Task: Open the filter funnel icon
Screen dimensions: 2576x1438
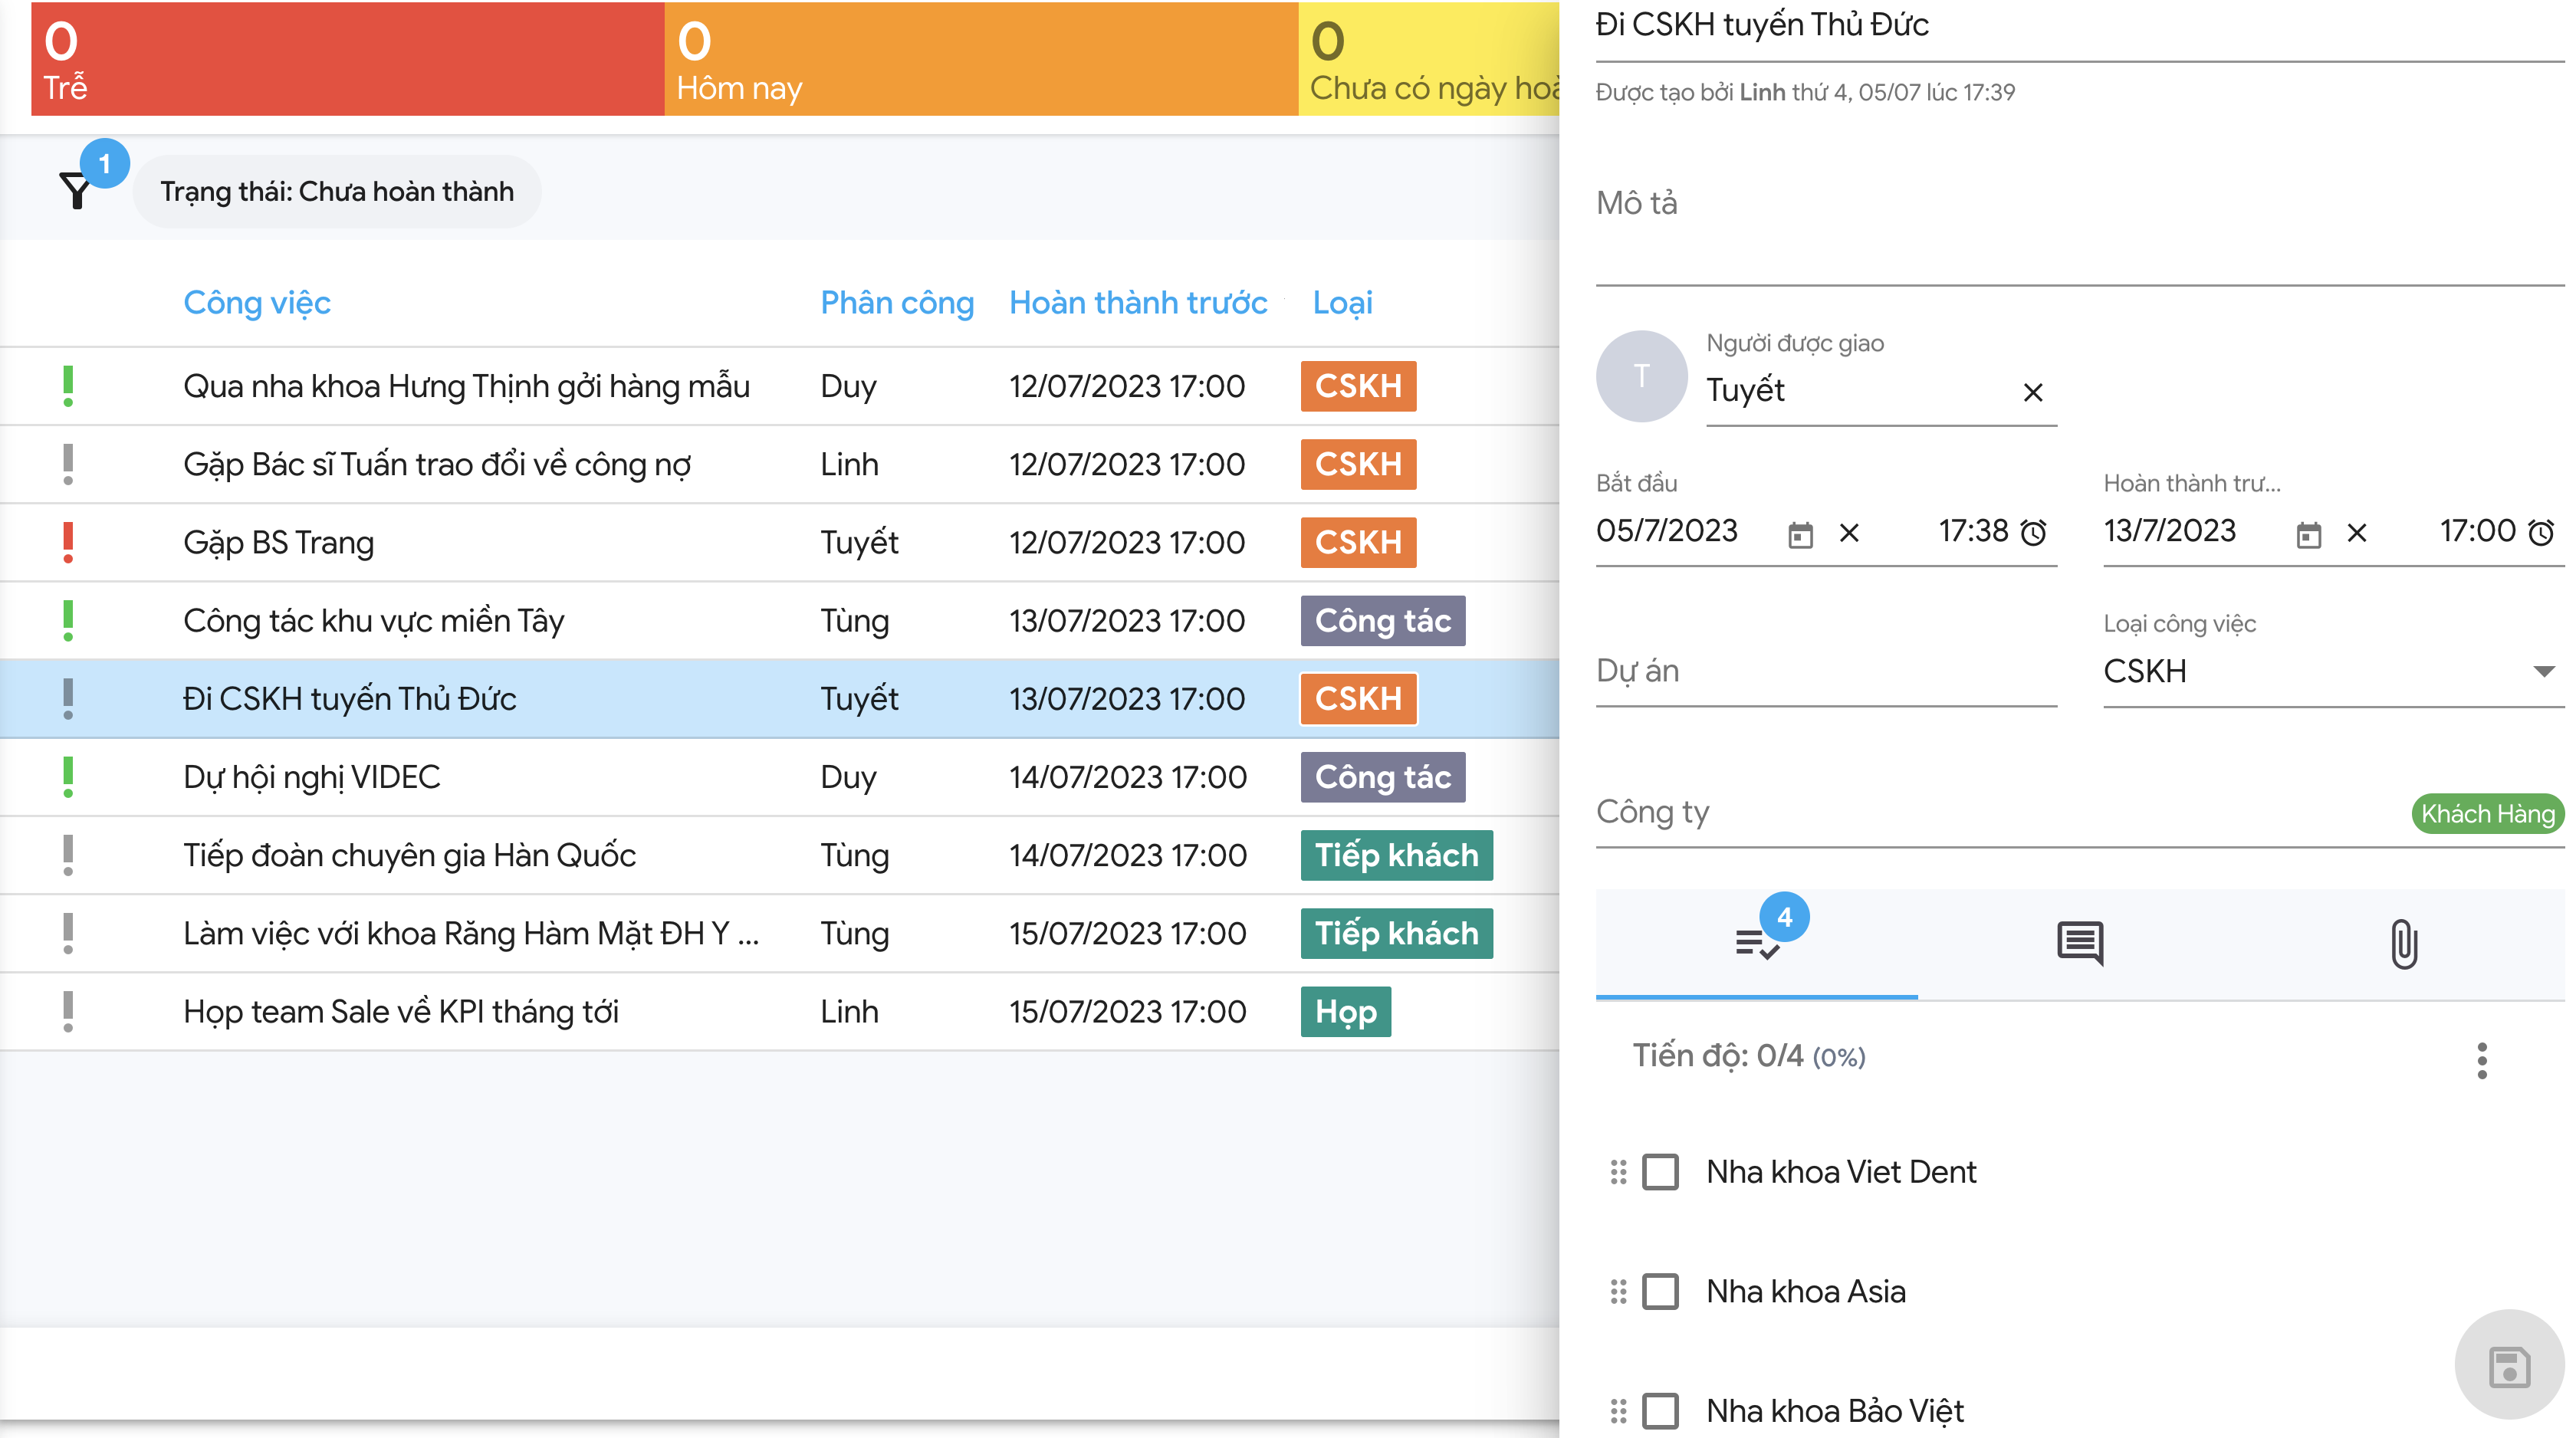Action: click(x=76, y=190)
